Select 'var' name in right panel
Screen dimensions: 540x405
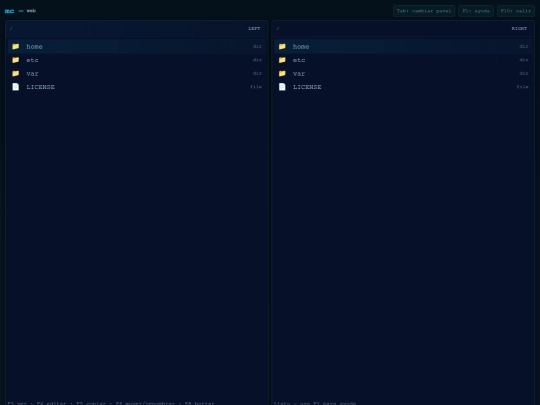(x=299, y=73)
